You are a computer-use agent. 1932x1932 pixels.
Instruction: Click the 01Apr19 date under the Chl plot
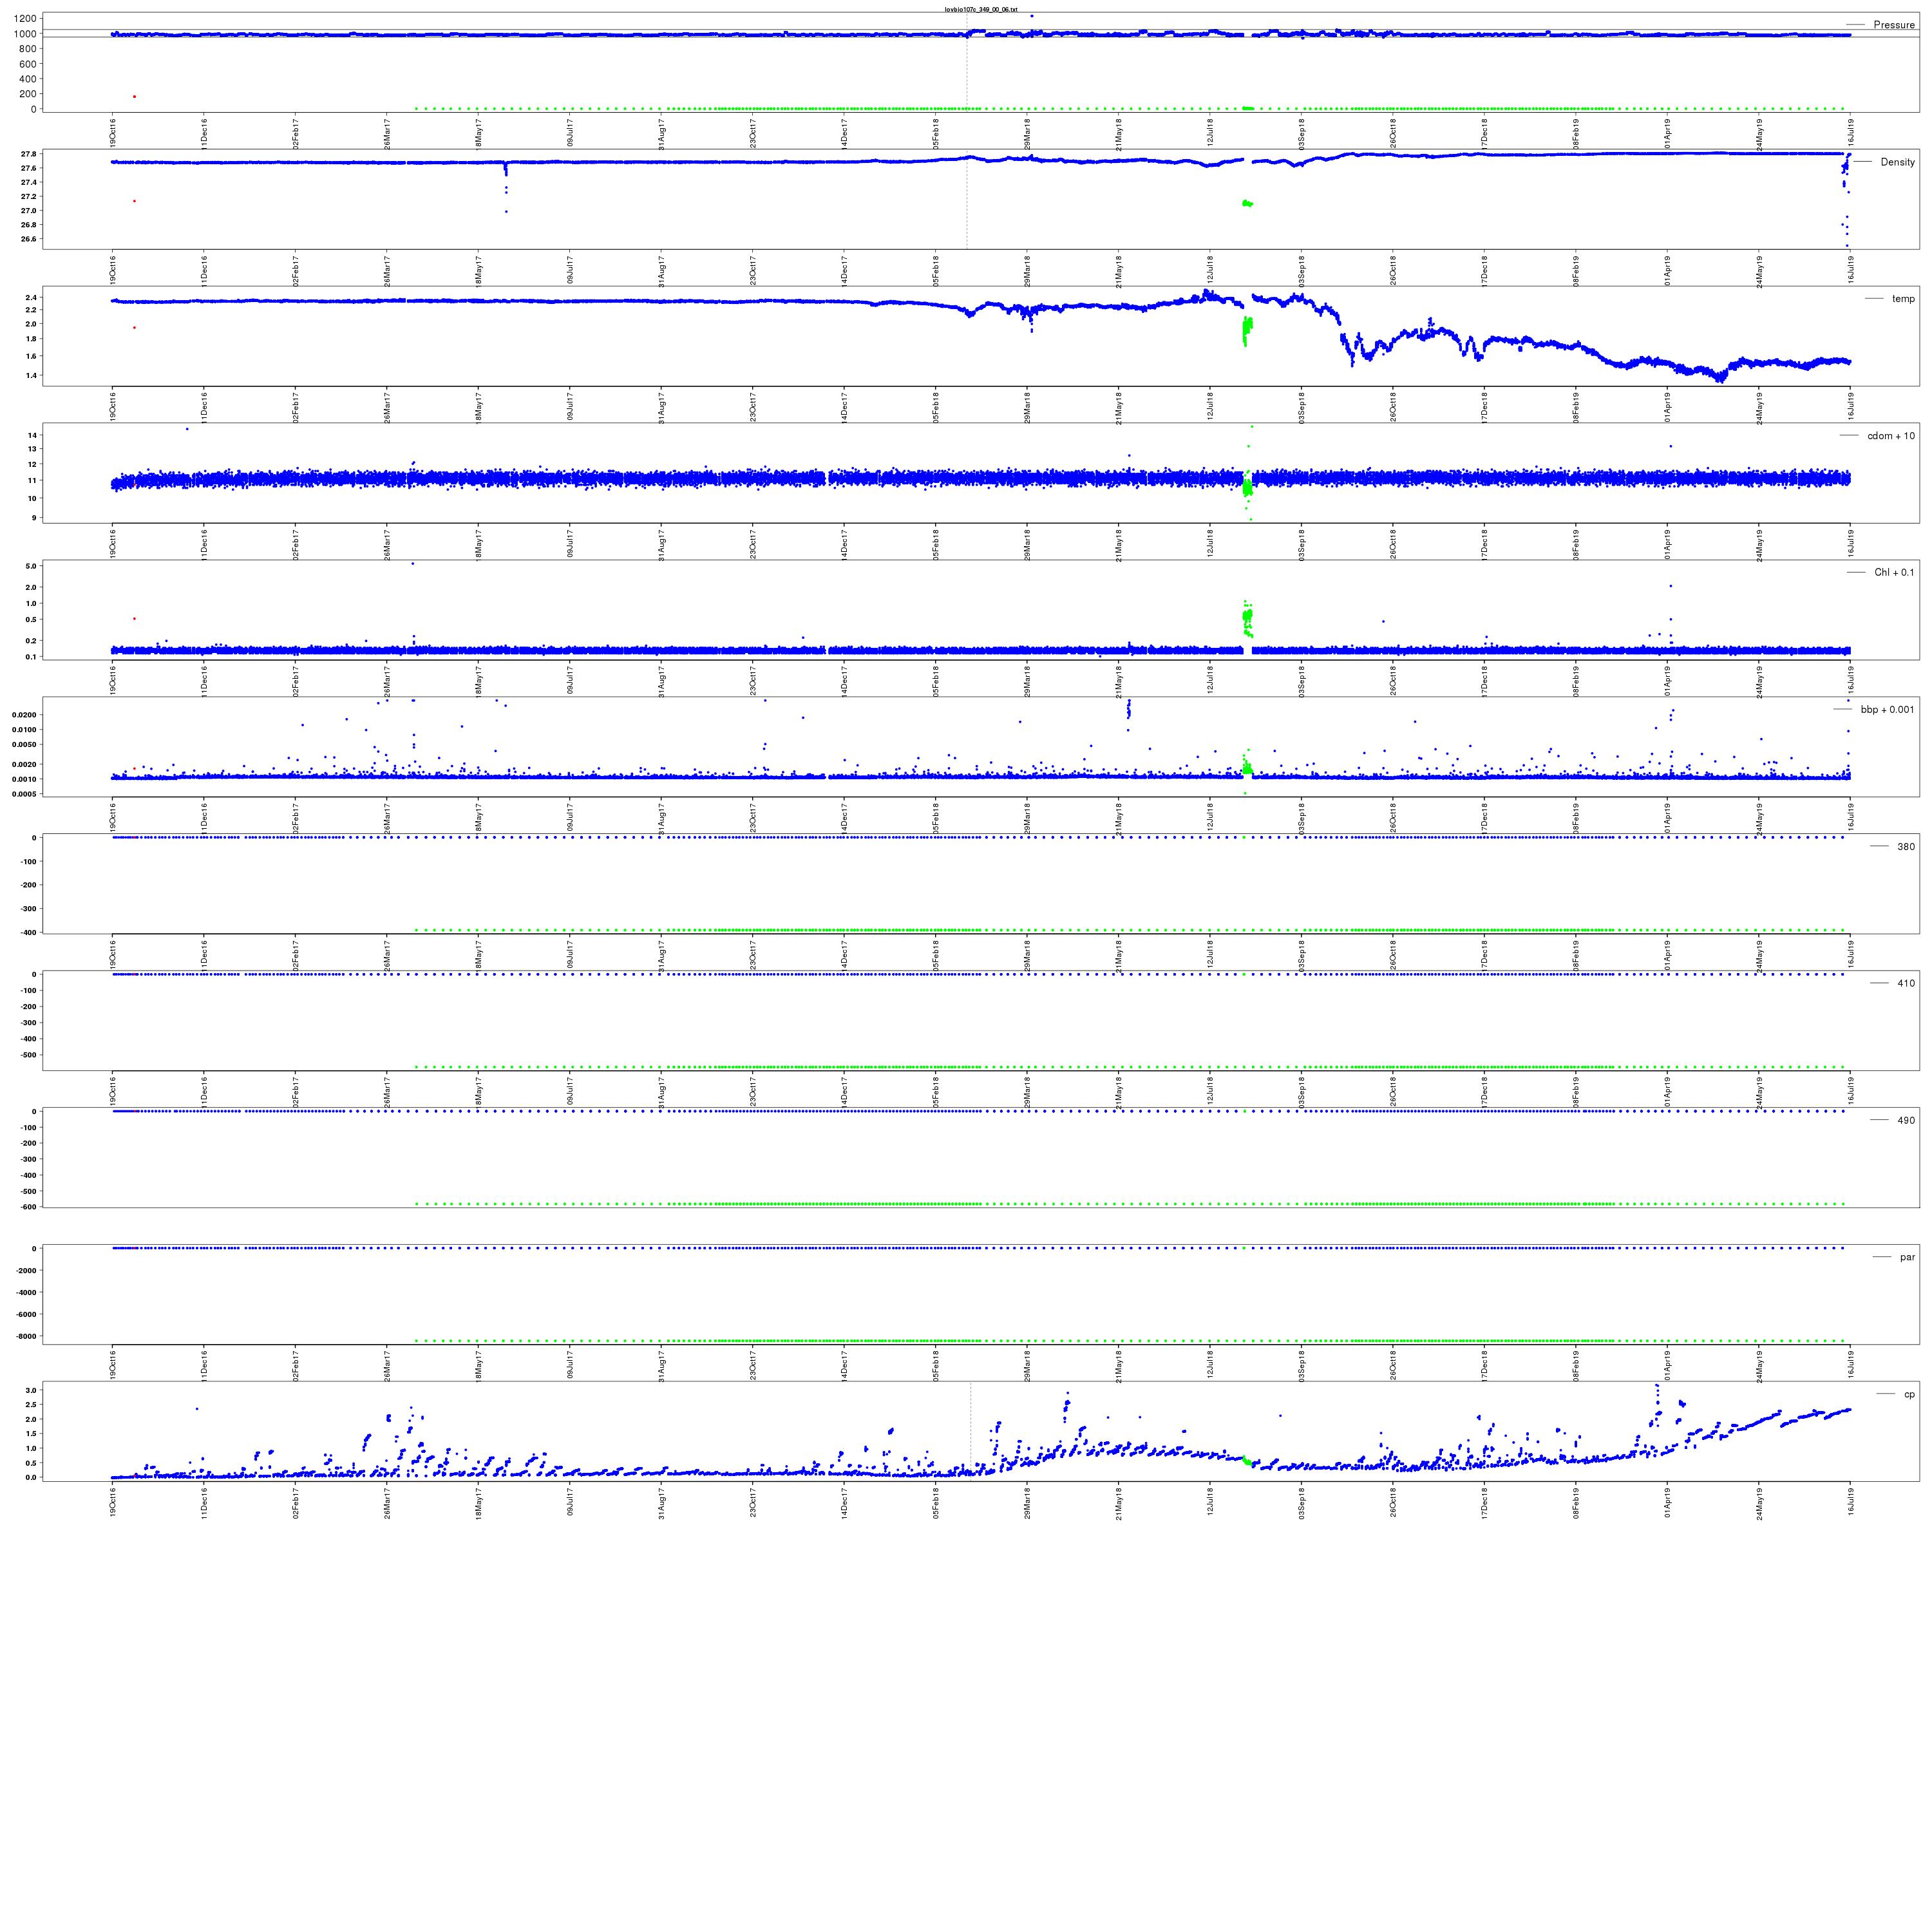tap(1667, 681)
